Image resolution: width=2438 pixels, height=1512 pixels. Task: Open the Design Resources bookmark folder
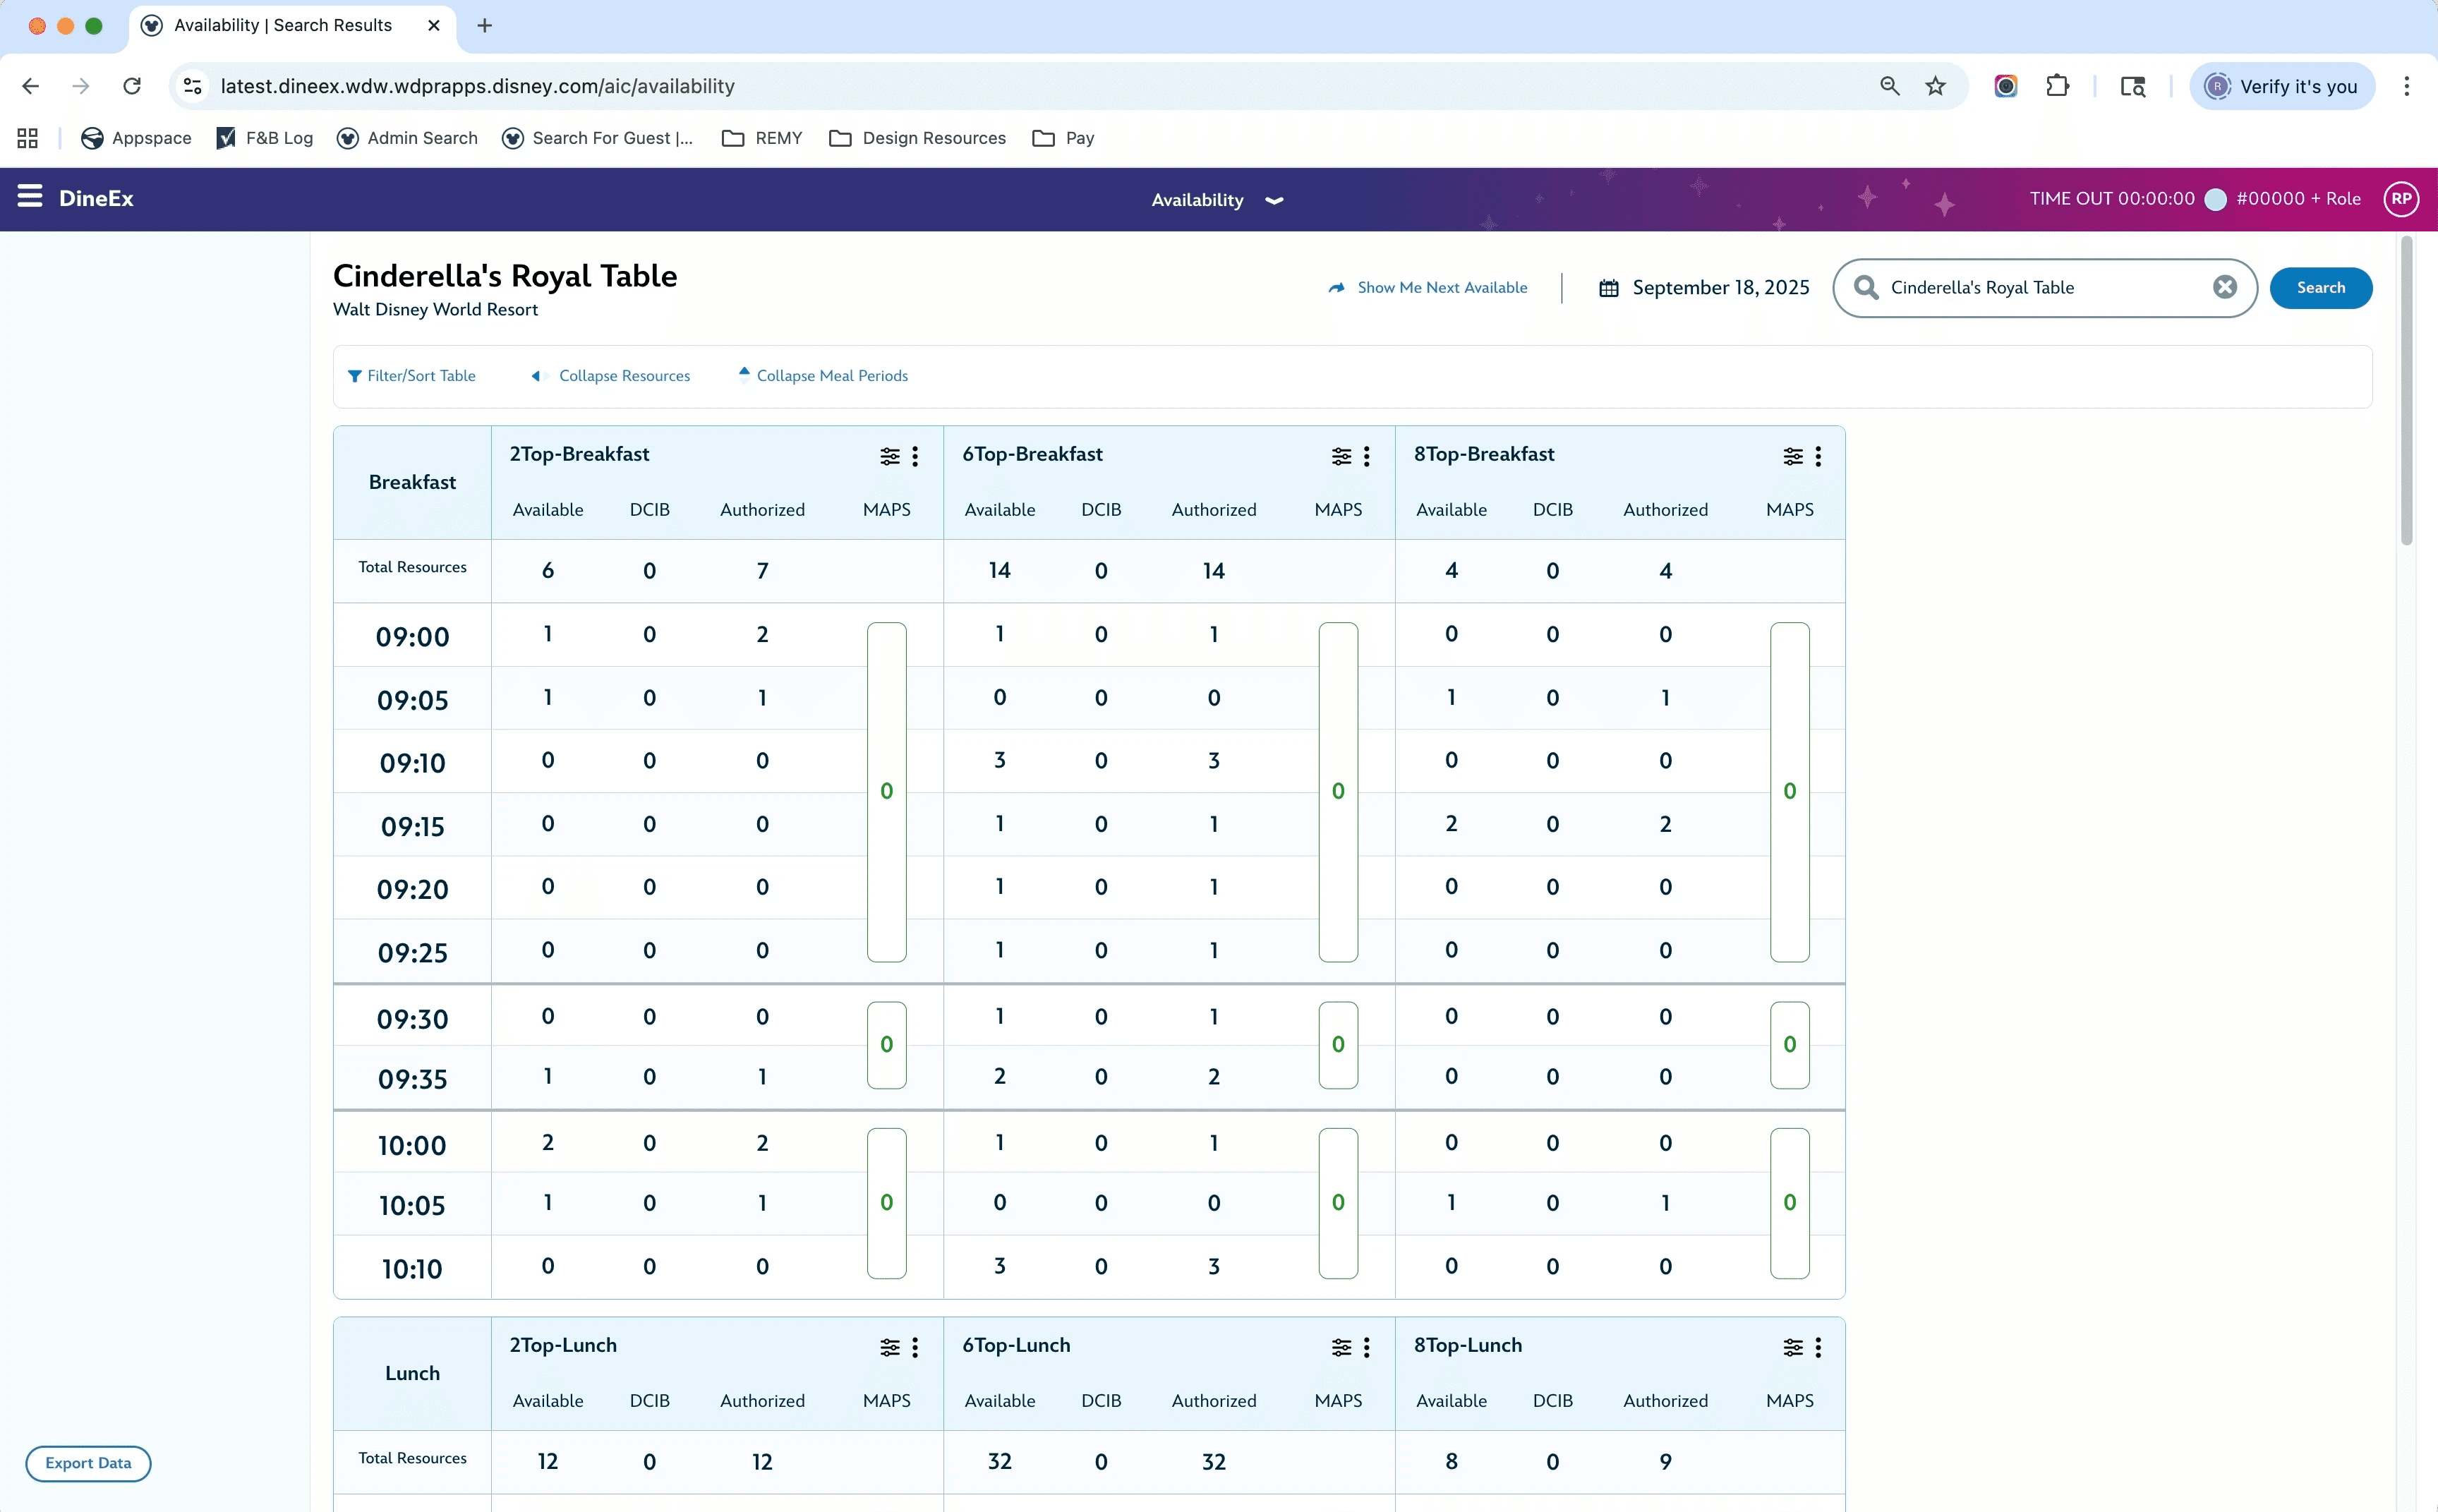[918, 138]
